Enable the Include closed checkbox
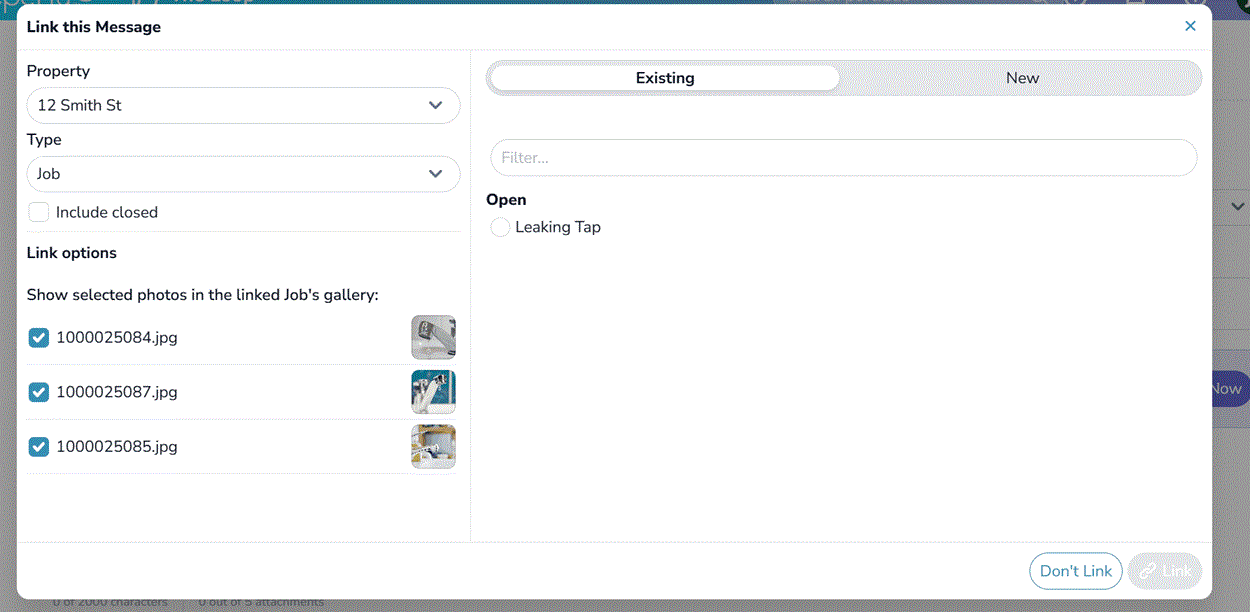The image size is (1250, 612). click(38, 212)
